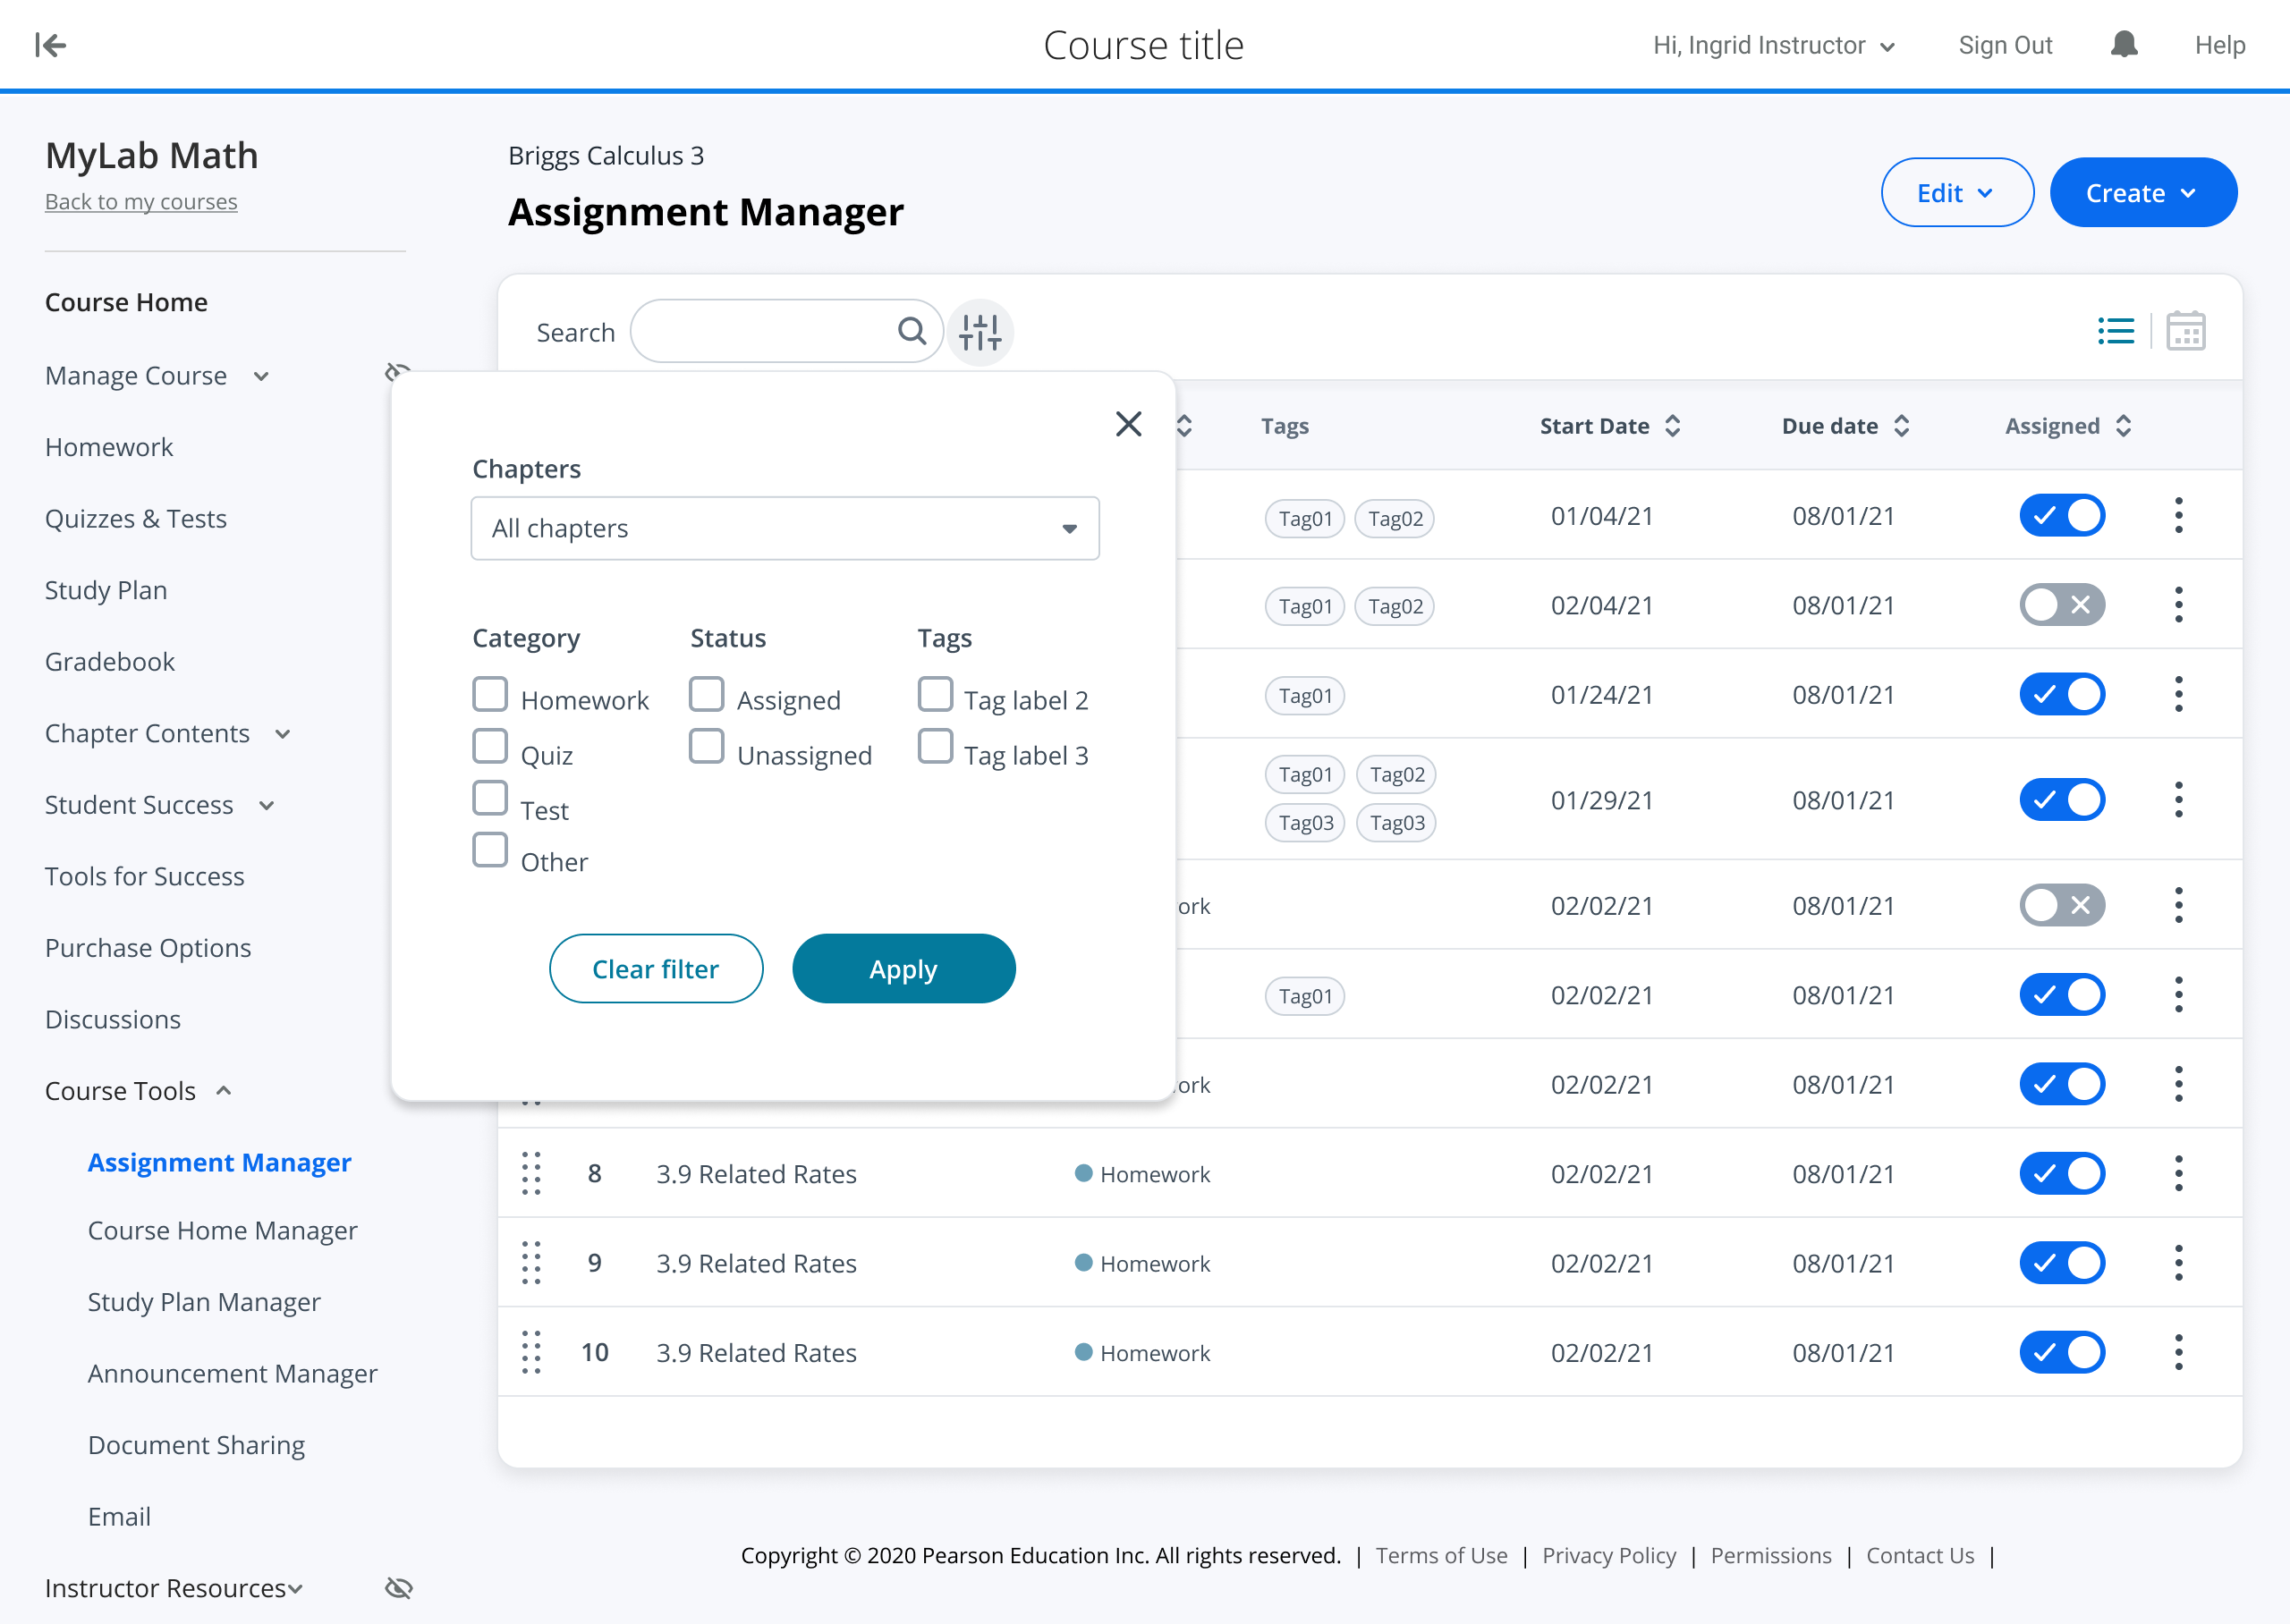Open Gradebook from the sidebar
Screen dimensions: 2290x1624
point(110,661)
